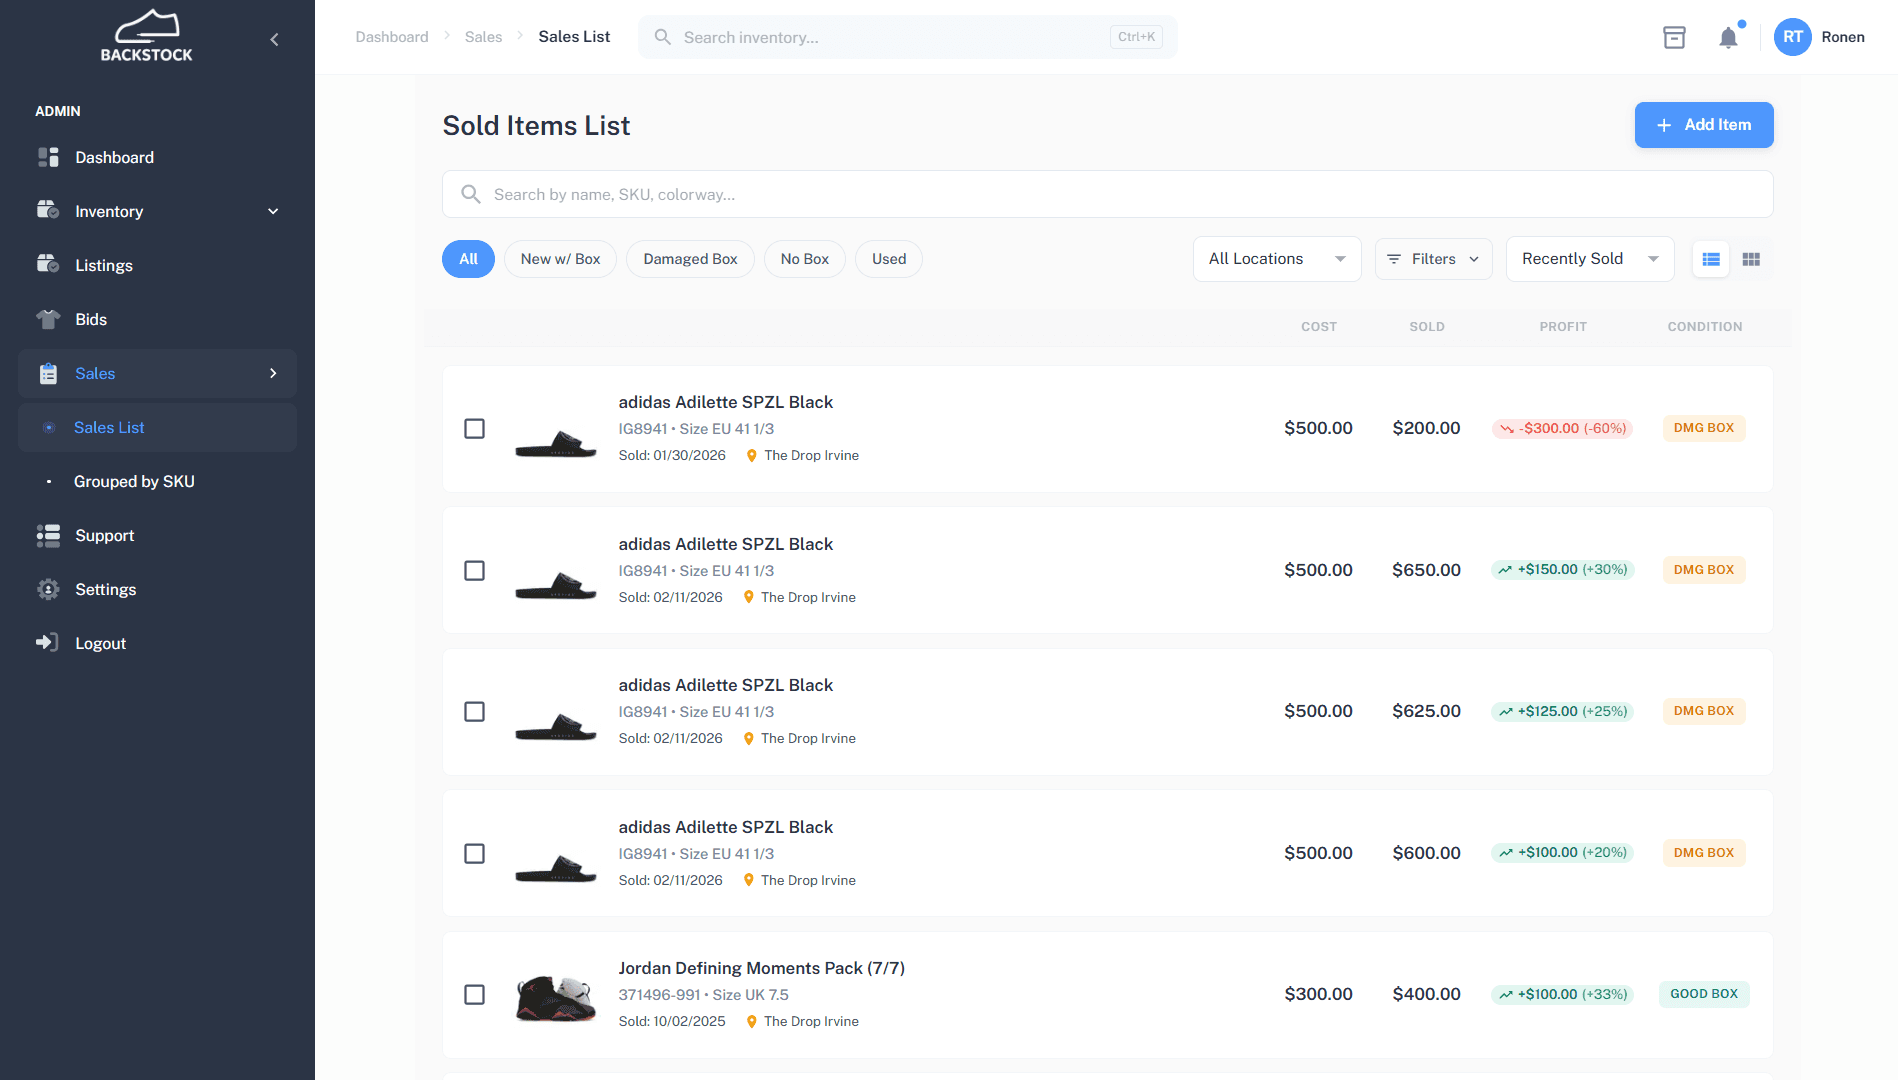Open the Dashboard sidebar icon
Image resolution: width=1898 pixels, height=1080 pixels.
pos(47,157)
